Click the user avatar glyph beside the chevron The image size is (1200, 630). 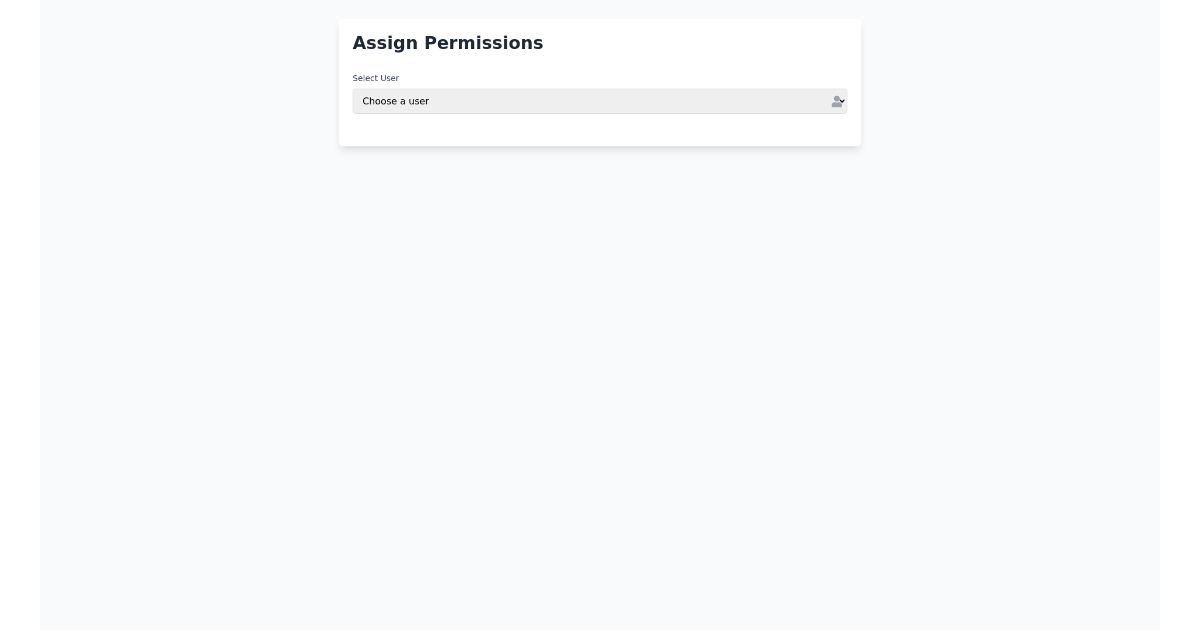836,102
